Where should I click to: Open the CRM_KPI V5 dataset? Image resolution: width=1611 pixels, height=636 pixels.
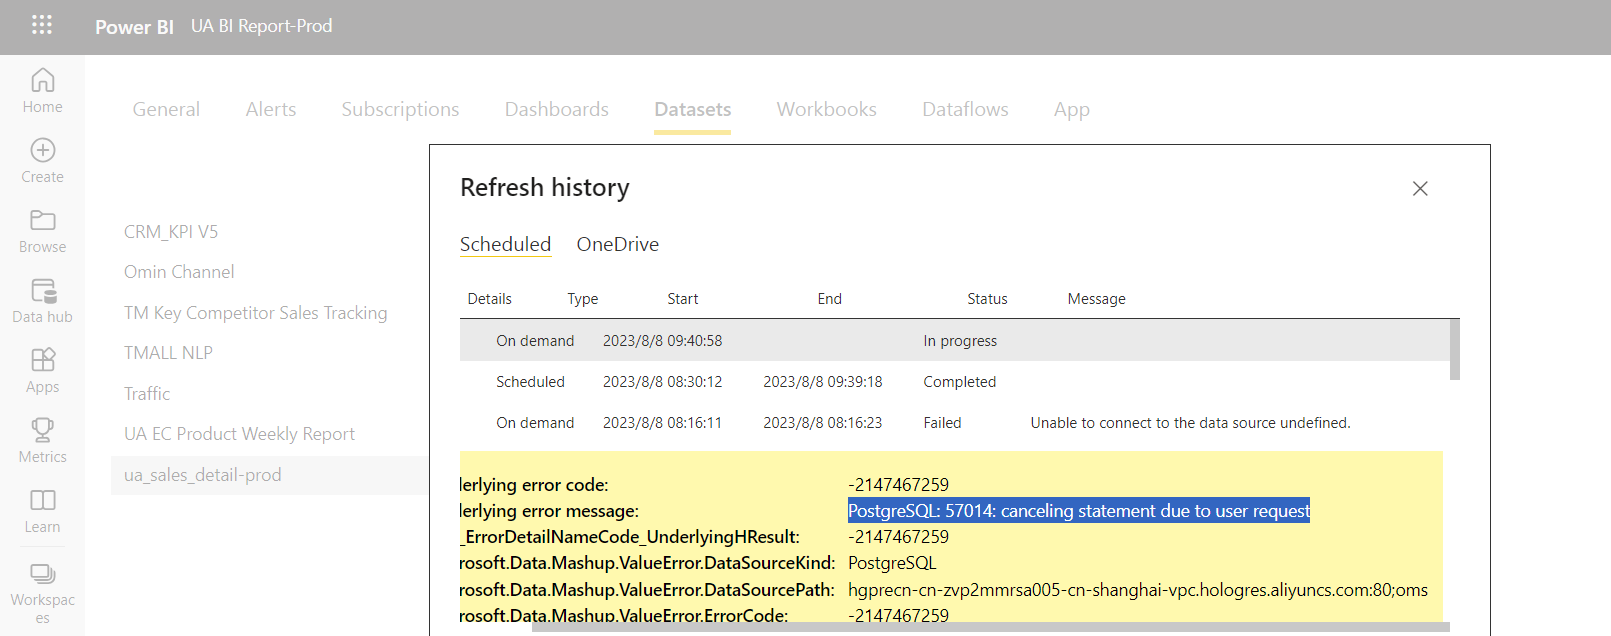[171, 231]
